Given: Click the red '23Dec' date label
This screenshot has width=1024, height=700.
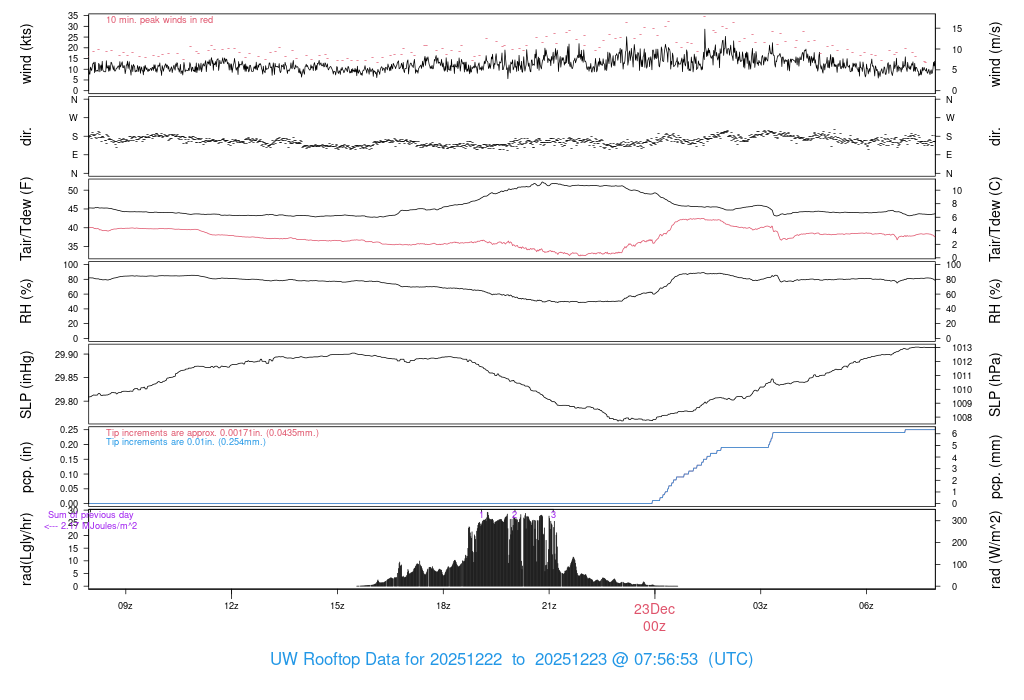Looking at the screenshot, I should click(654, 609).
